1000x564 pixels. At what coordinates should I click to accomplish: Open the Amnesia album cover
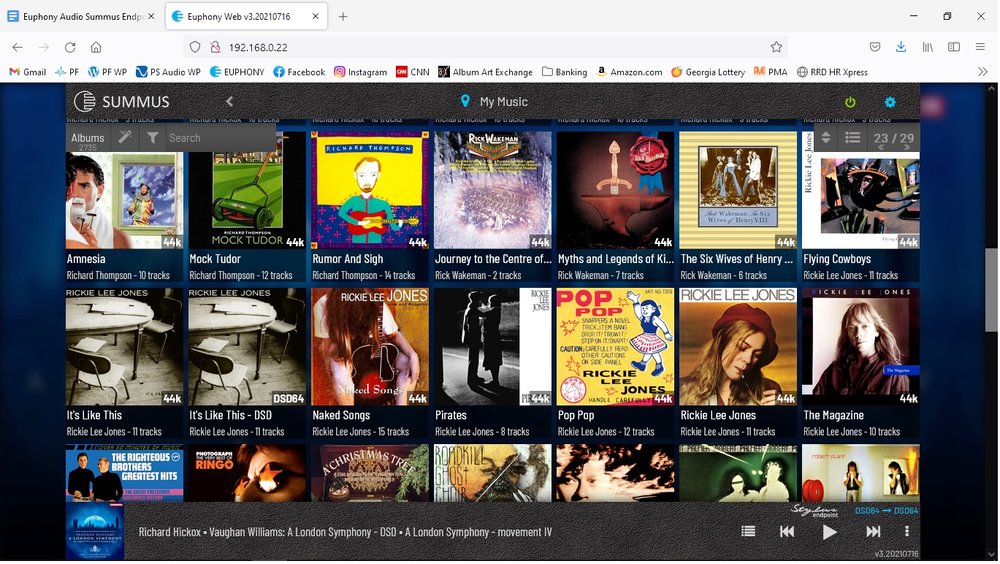click(x=124, y=190)
